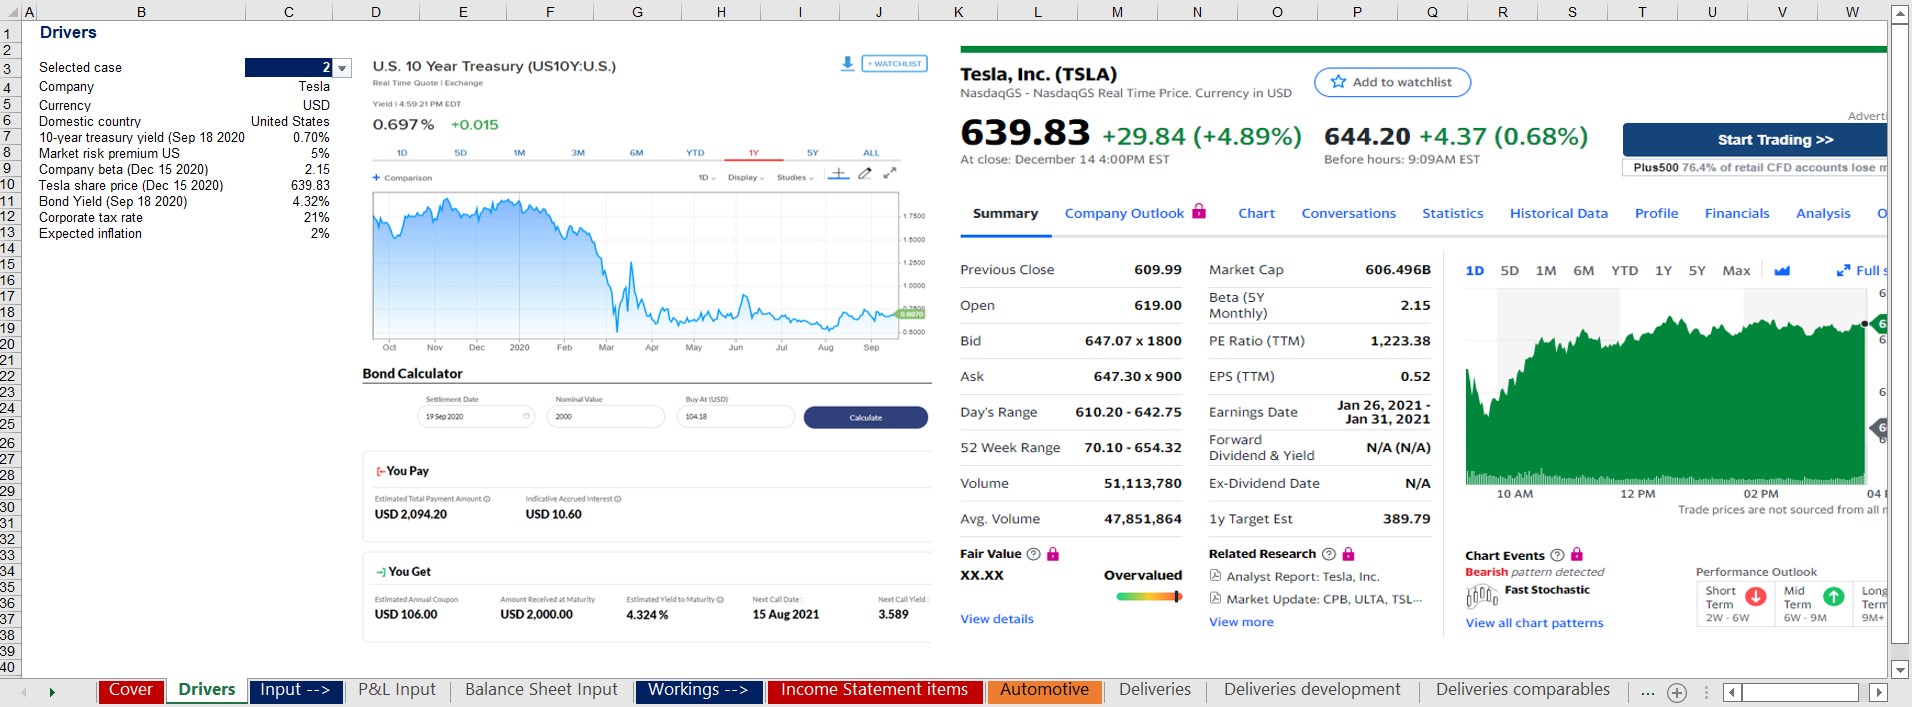This screenshot has height=707, width=1912.
Task: Click the calendar icon in Settlement Date field
Action: click(527, 416)
